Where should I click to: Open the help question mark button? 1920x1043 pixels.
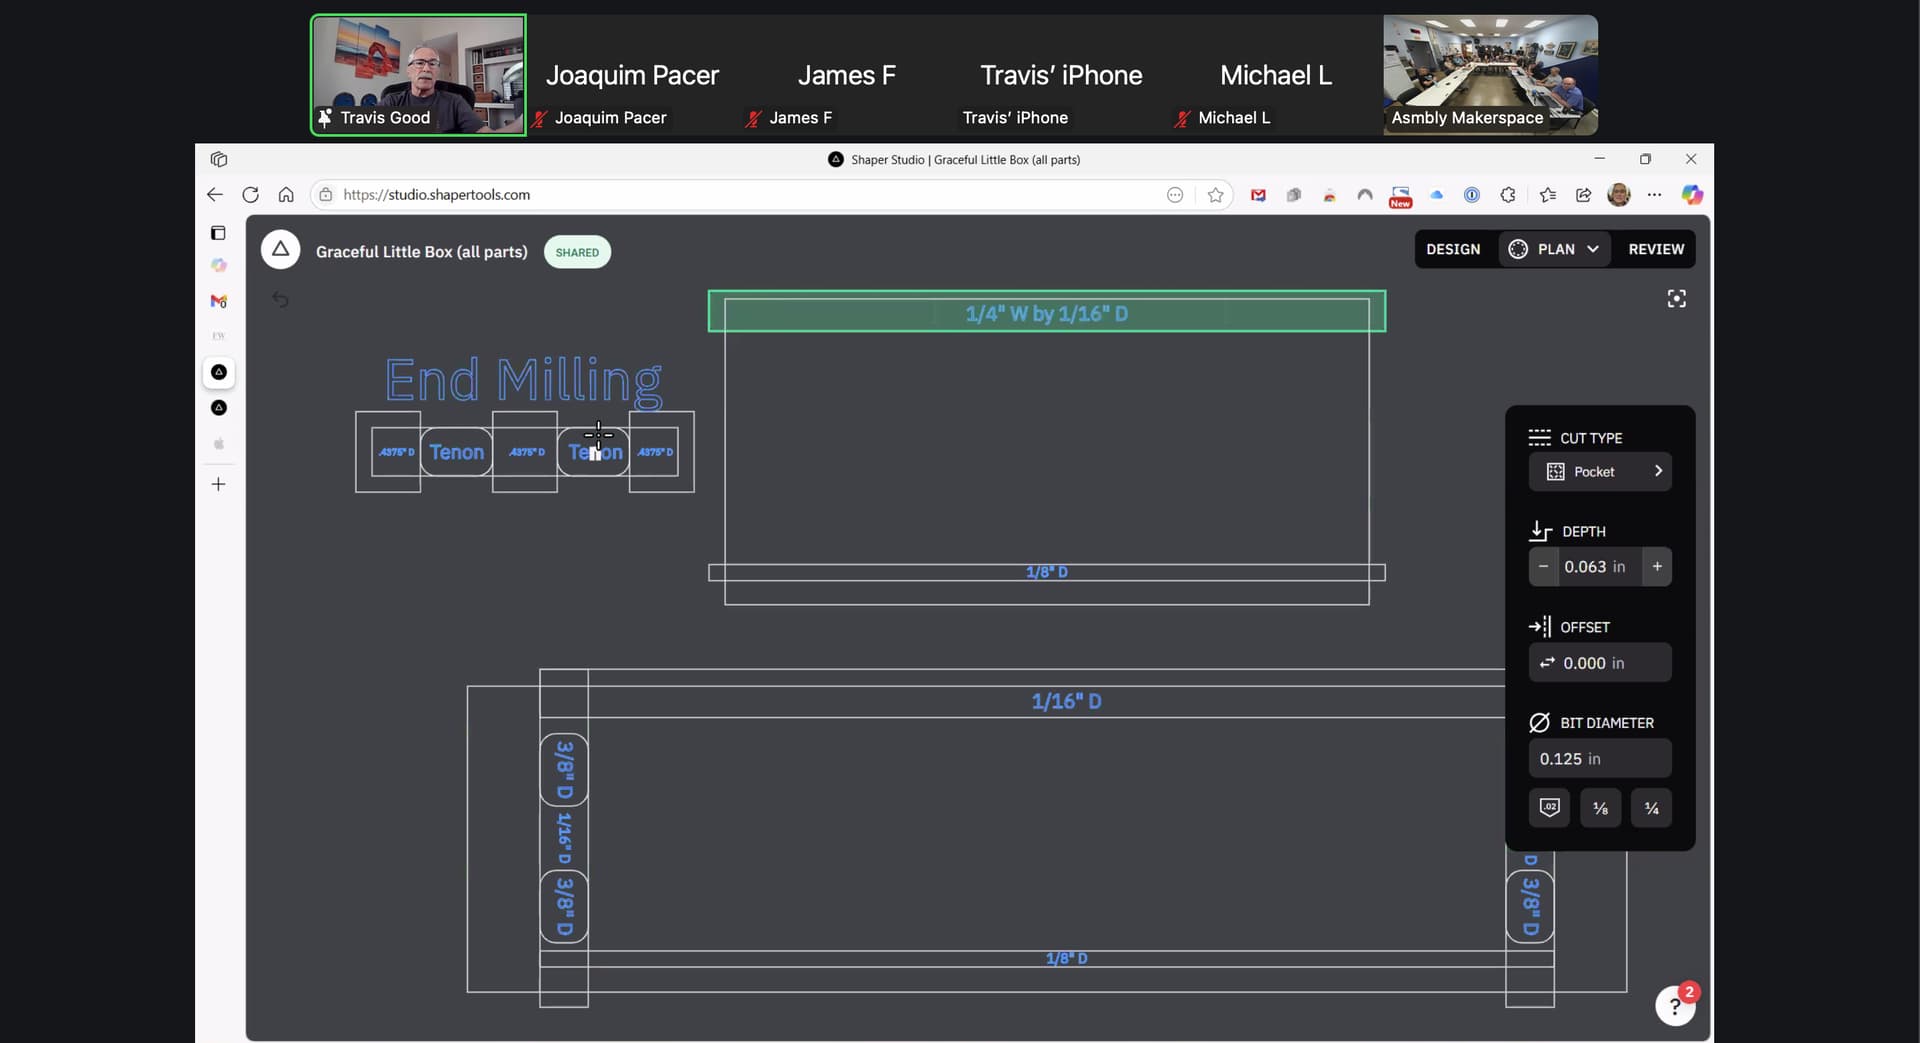tap(1676, 1006)
